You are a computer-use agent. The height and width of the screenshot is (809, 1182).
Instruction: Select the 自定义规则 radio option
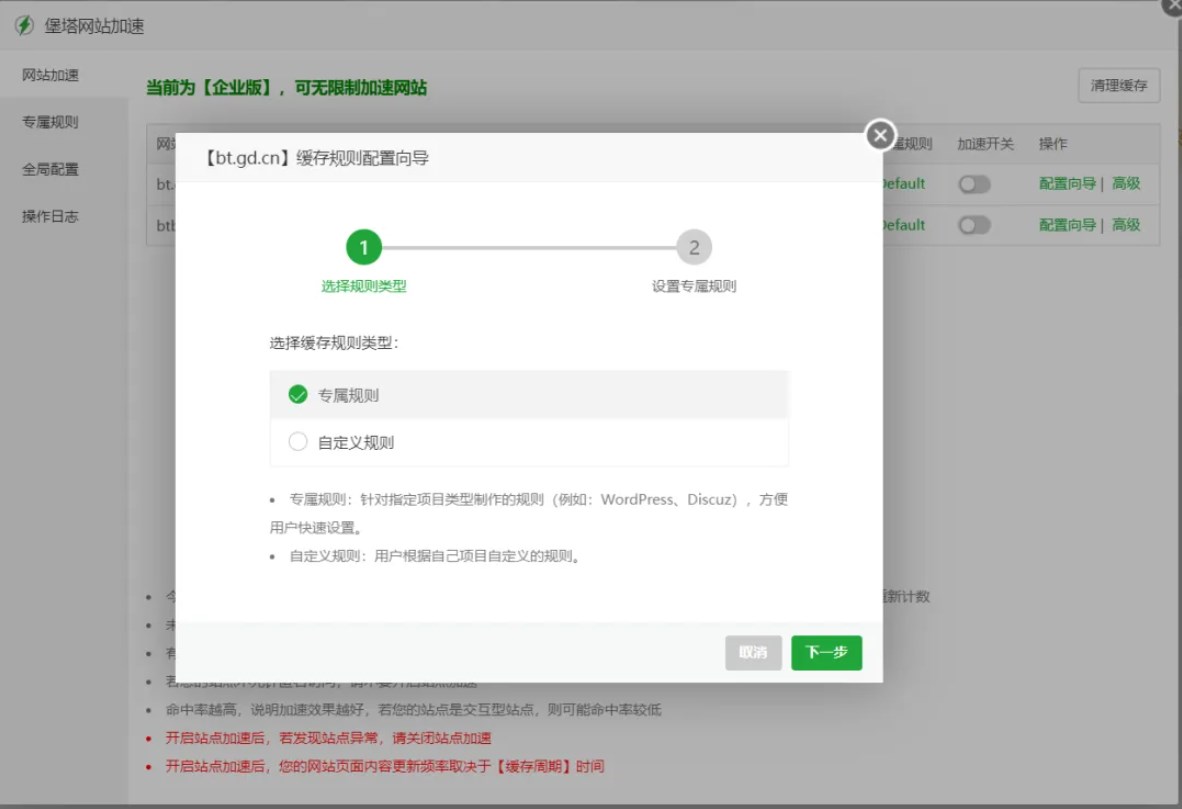pos(297,441)
